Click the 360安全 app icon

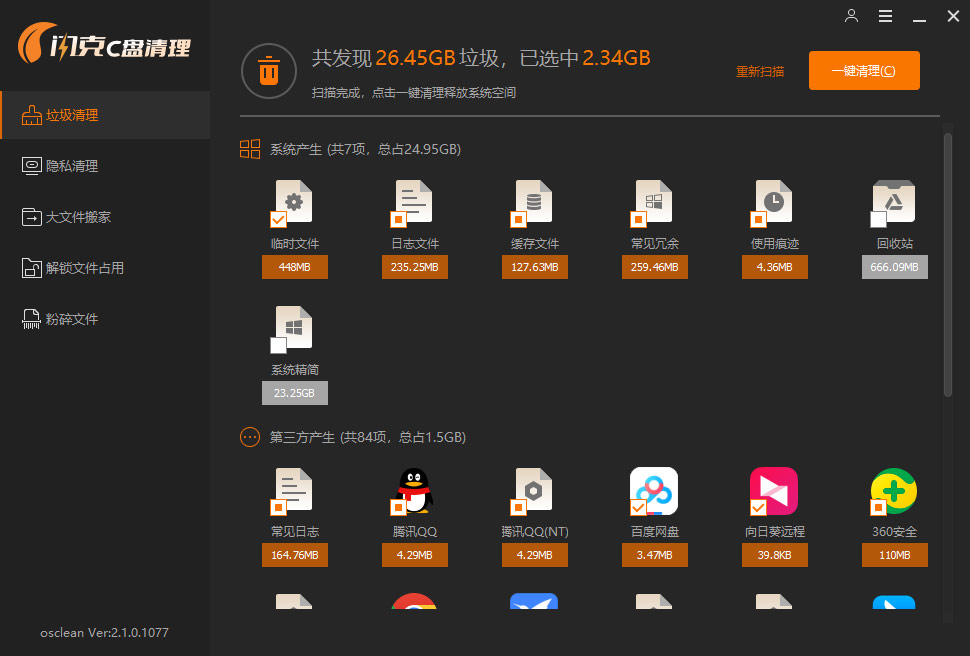point(894,491)
